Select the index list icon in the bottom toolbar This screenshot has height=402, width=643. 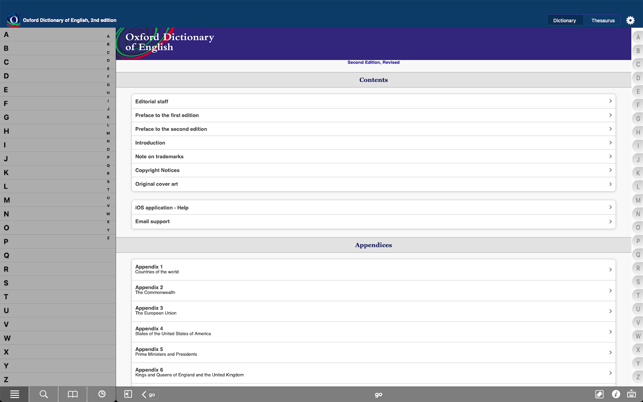point(14,394)
